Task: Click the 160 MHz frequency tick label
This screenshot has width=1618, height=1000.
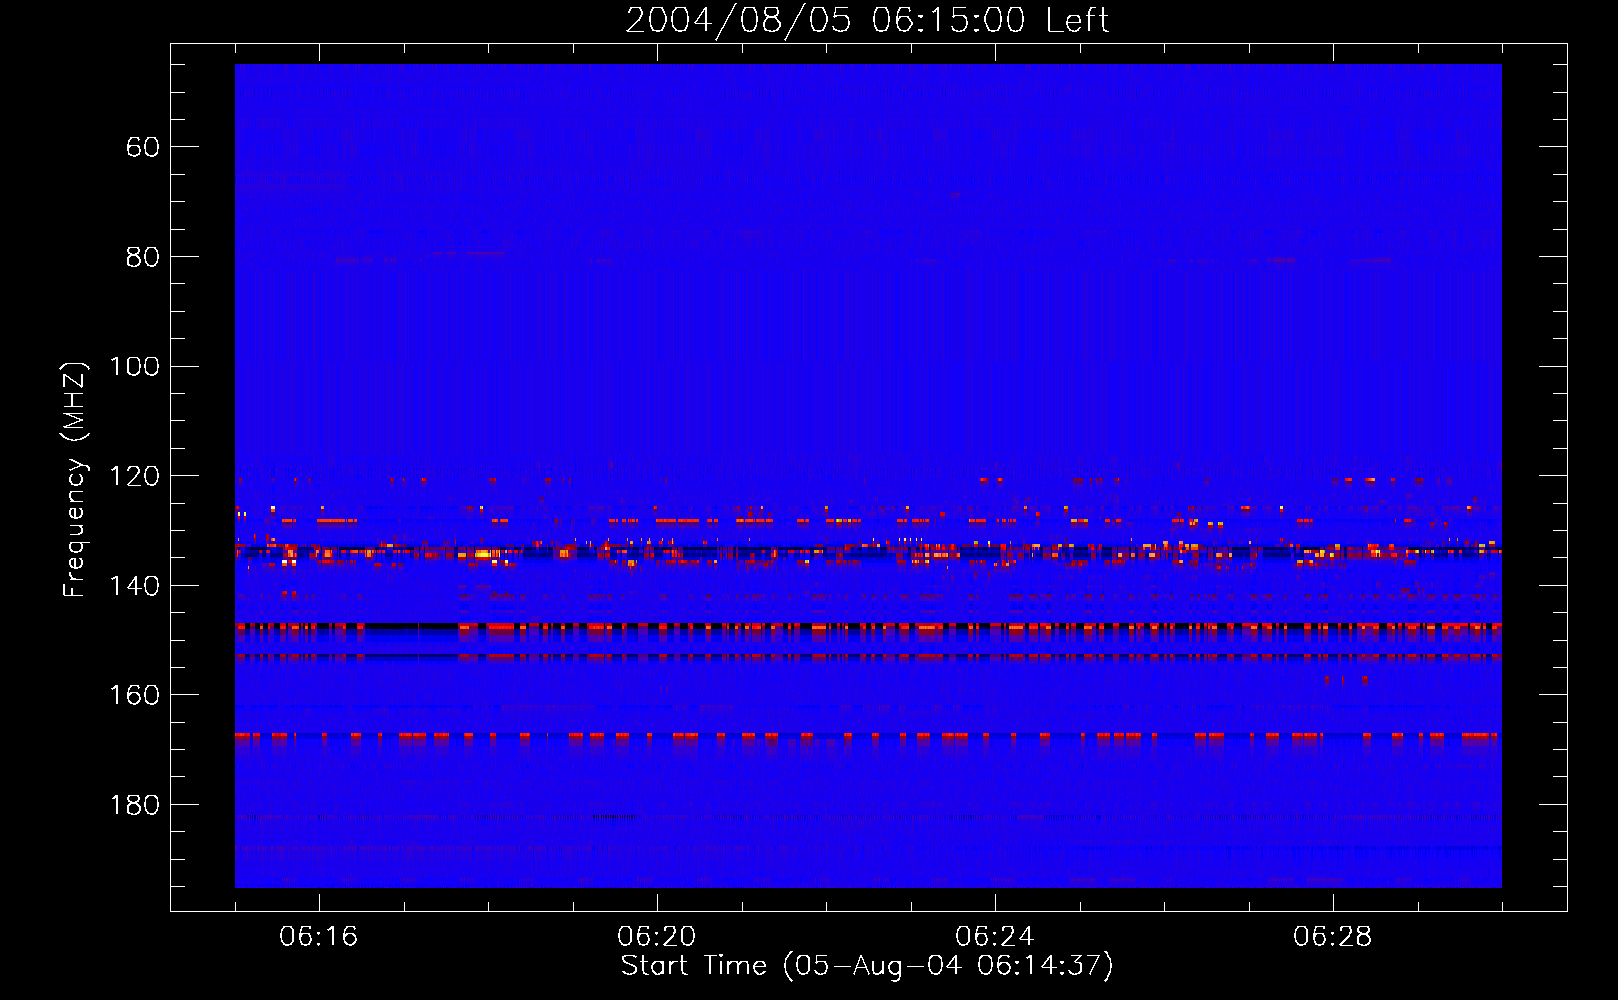Action: (134, 695)
